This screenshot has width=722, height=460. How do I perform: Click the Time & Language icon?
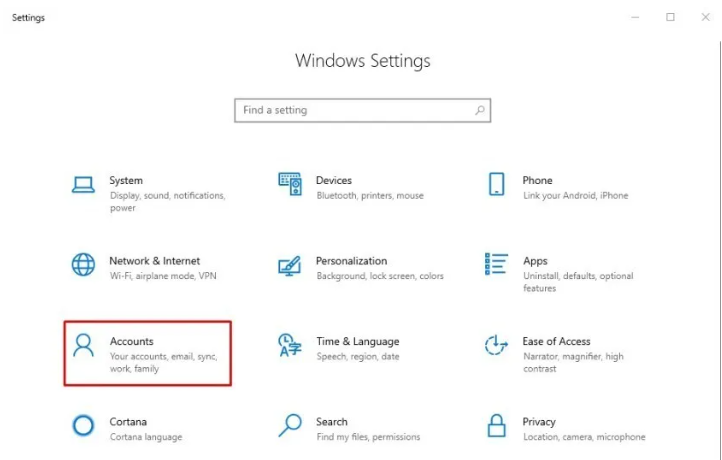[x=290, y=345]
